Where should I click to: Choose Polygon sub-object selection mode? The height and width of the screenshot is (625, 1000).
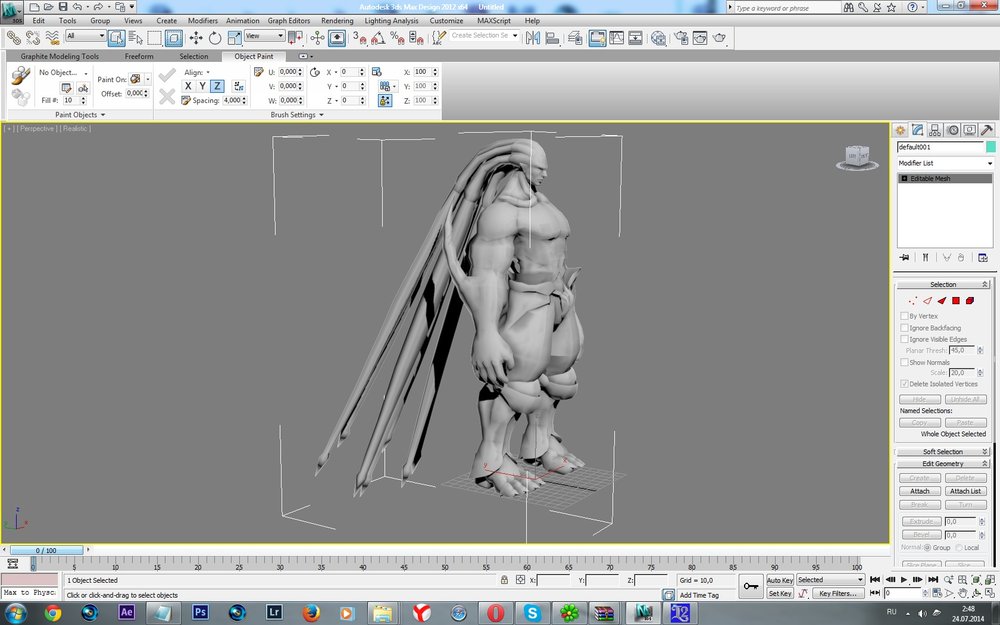956,300
